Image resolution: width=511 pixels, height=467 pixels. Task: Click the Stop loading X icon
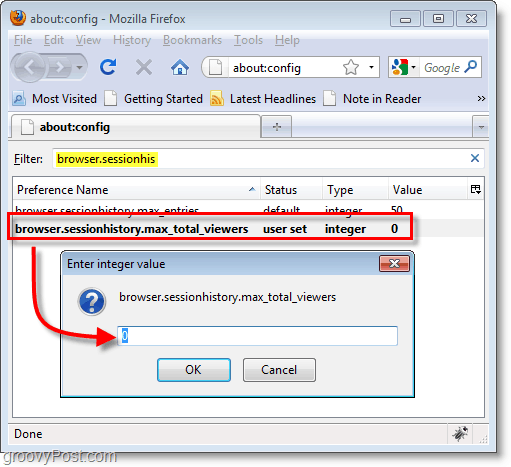click(x=144, y=67)
